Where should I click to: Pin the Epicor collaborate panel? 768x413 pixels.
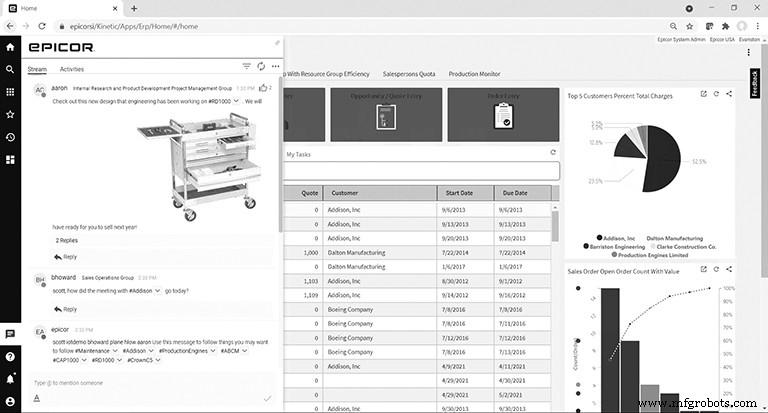(x=277, y=43)
